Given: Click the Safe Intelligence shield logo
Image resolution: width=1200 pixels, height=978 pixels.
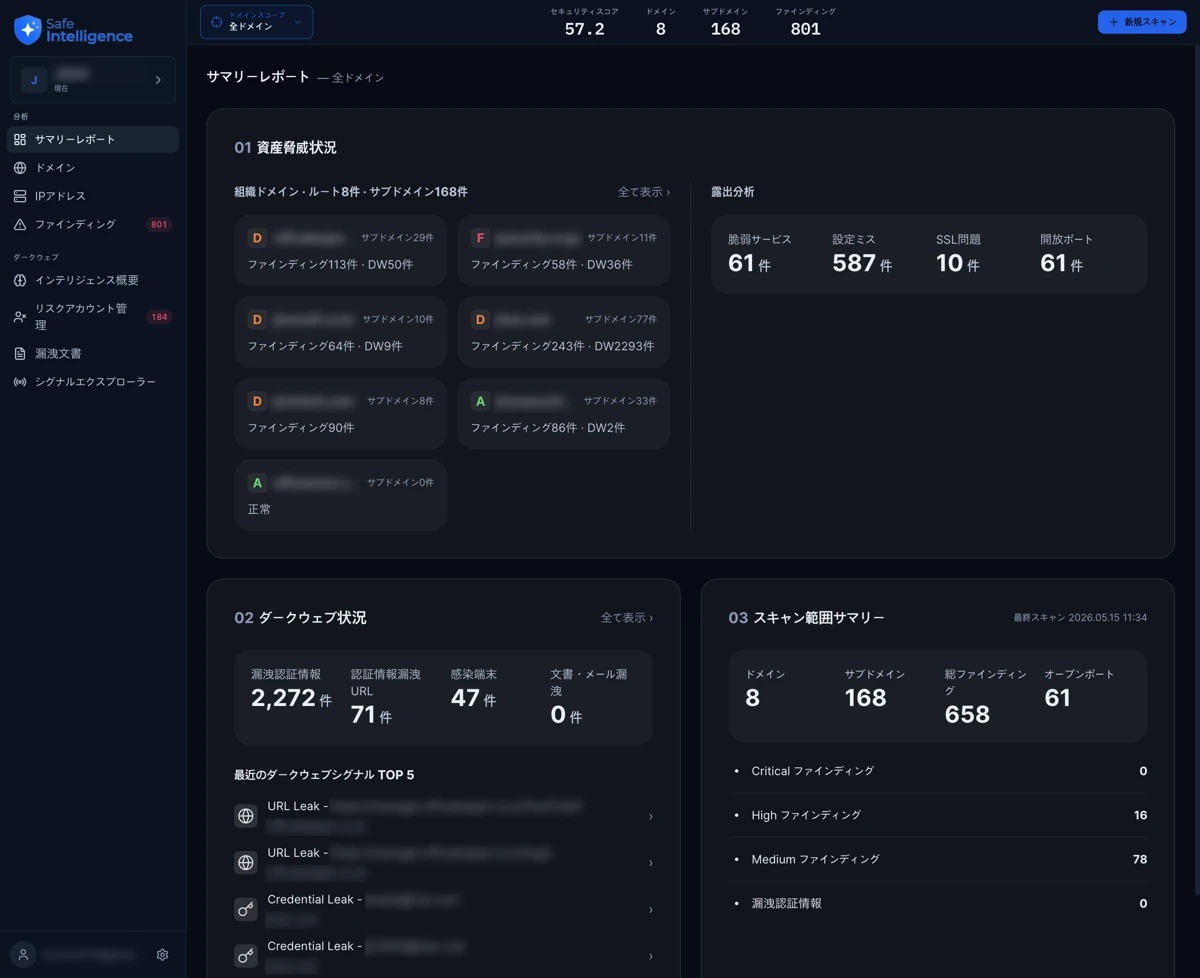Looking at the screenshot, I should coord(28,30).
